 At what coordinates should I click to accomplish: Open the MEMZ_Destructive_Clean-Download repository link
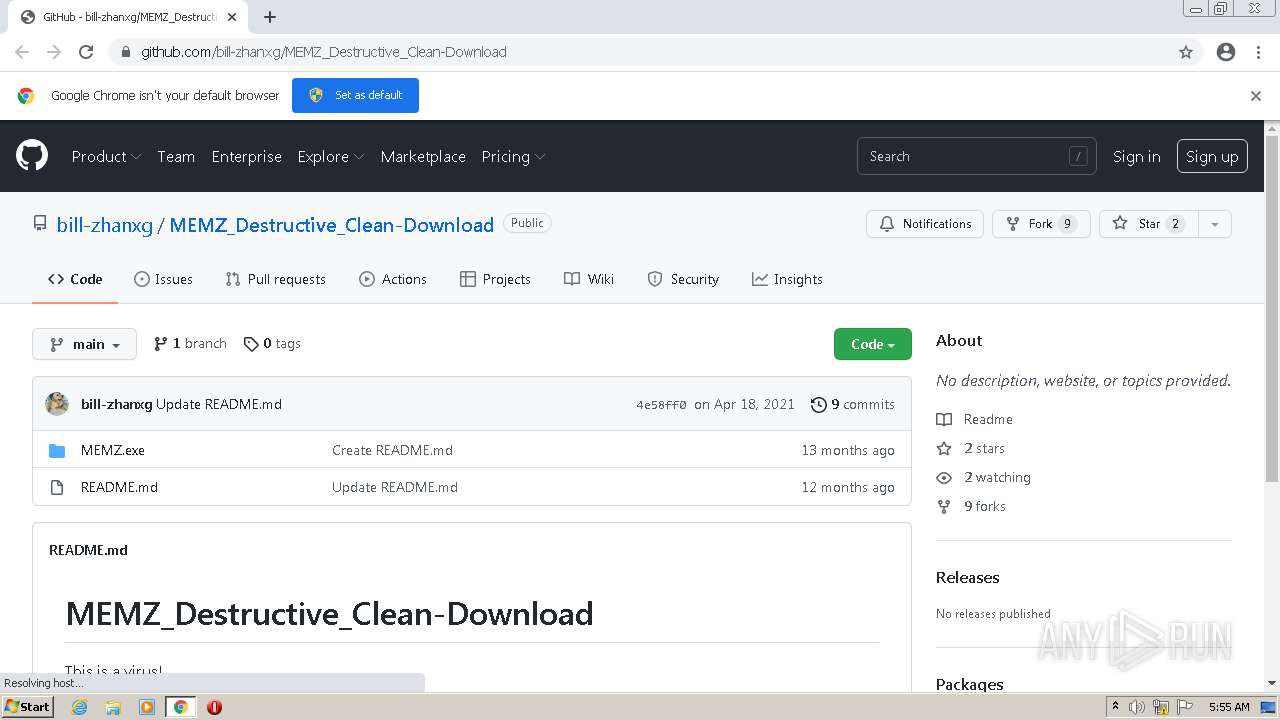(x=332, y=225)
